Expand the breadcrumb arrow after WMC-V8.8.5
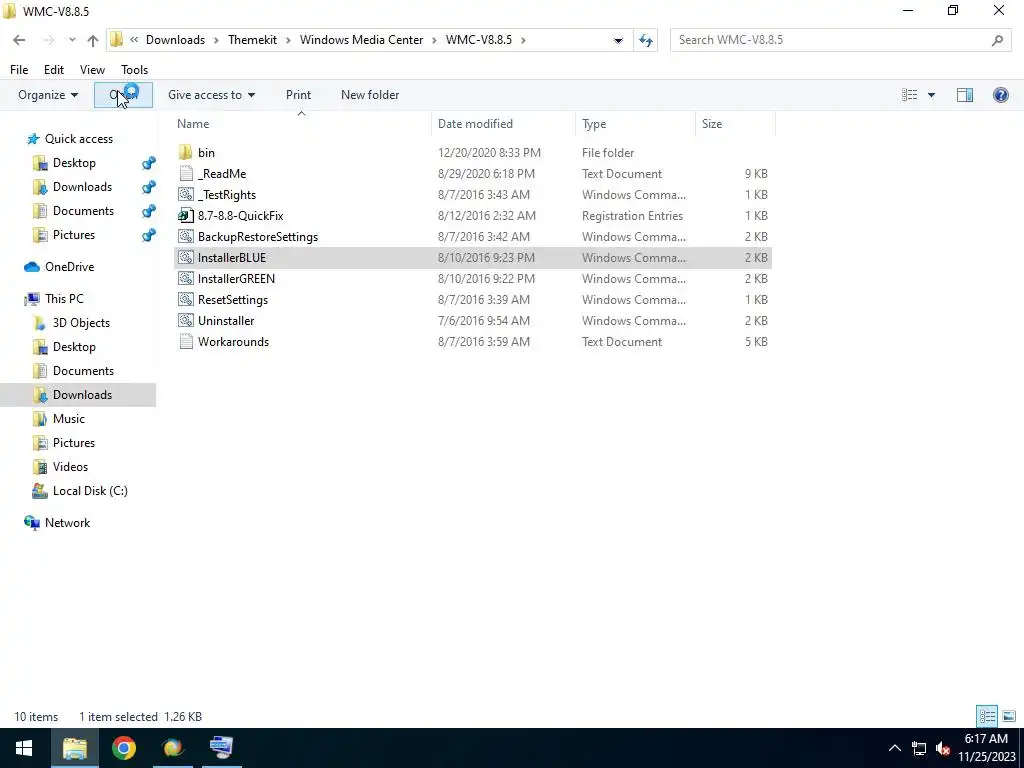The width and height of the screenshot is (1024, 768). click(x=523, y=40)
